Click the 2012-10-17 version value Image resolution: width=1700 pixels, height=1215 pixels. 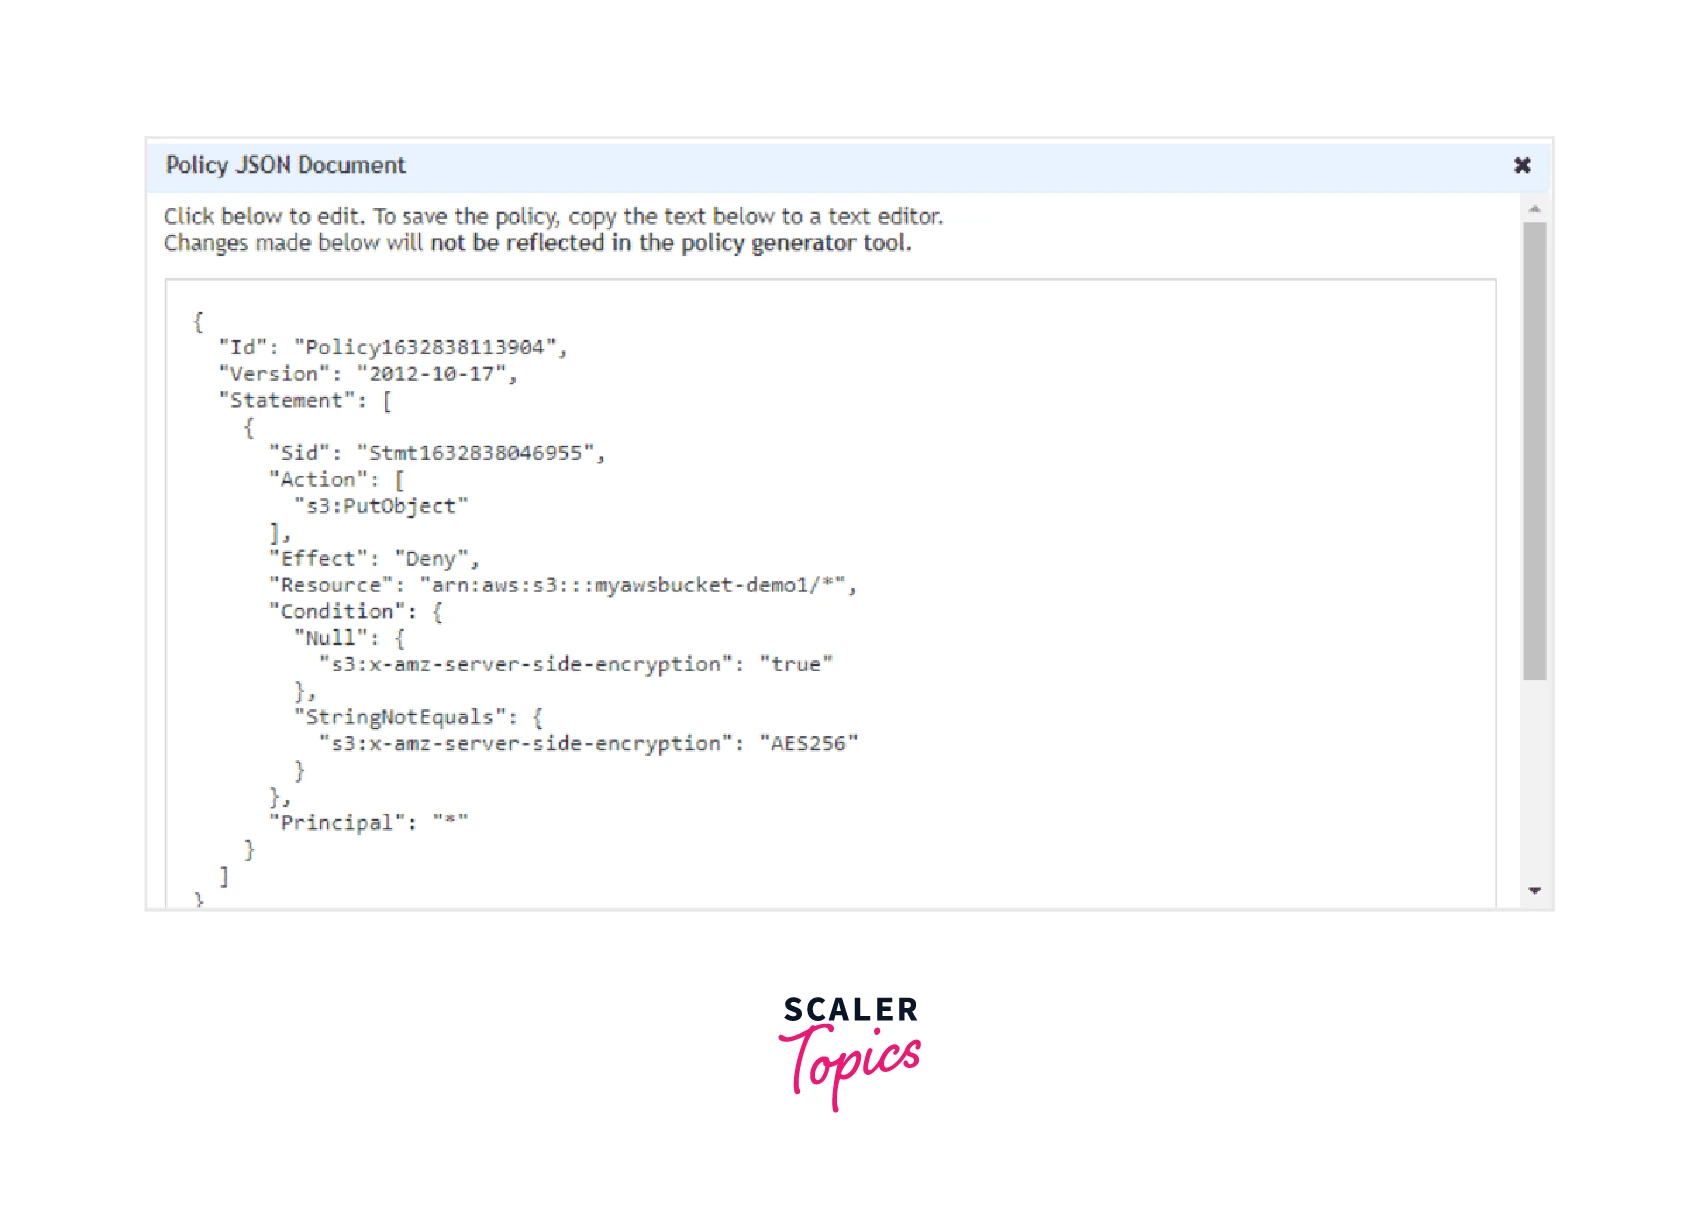435,374
